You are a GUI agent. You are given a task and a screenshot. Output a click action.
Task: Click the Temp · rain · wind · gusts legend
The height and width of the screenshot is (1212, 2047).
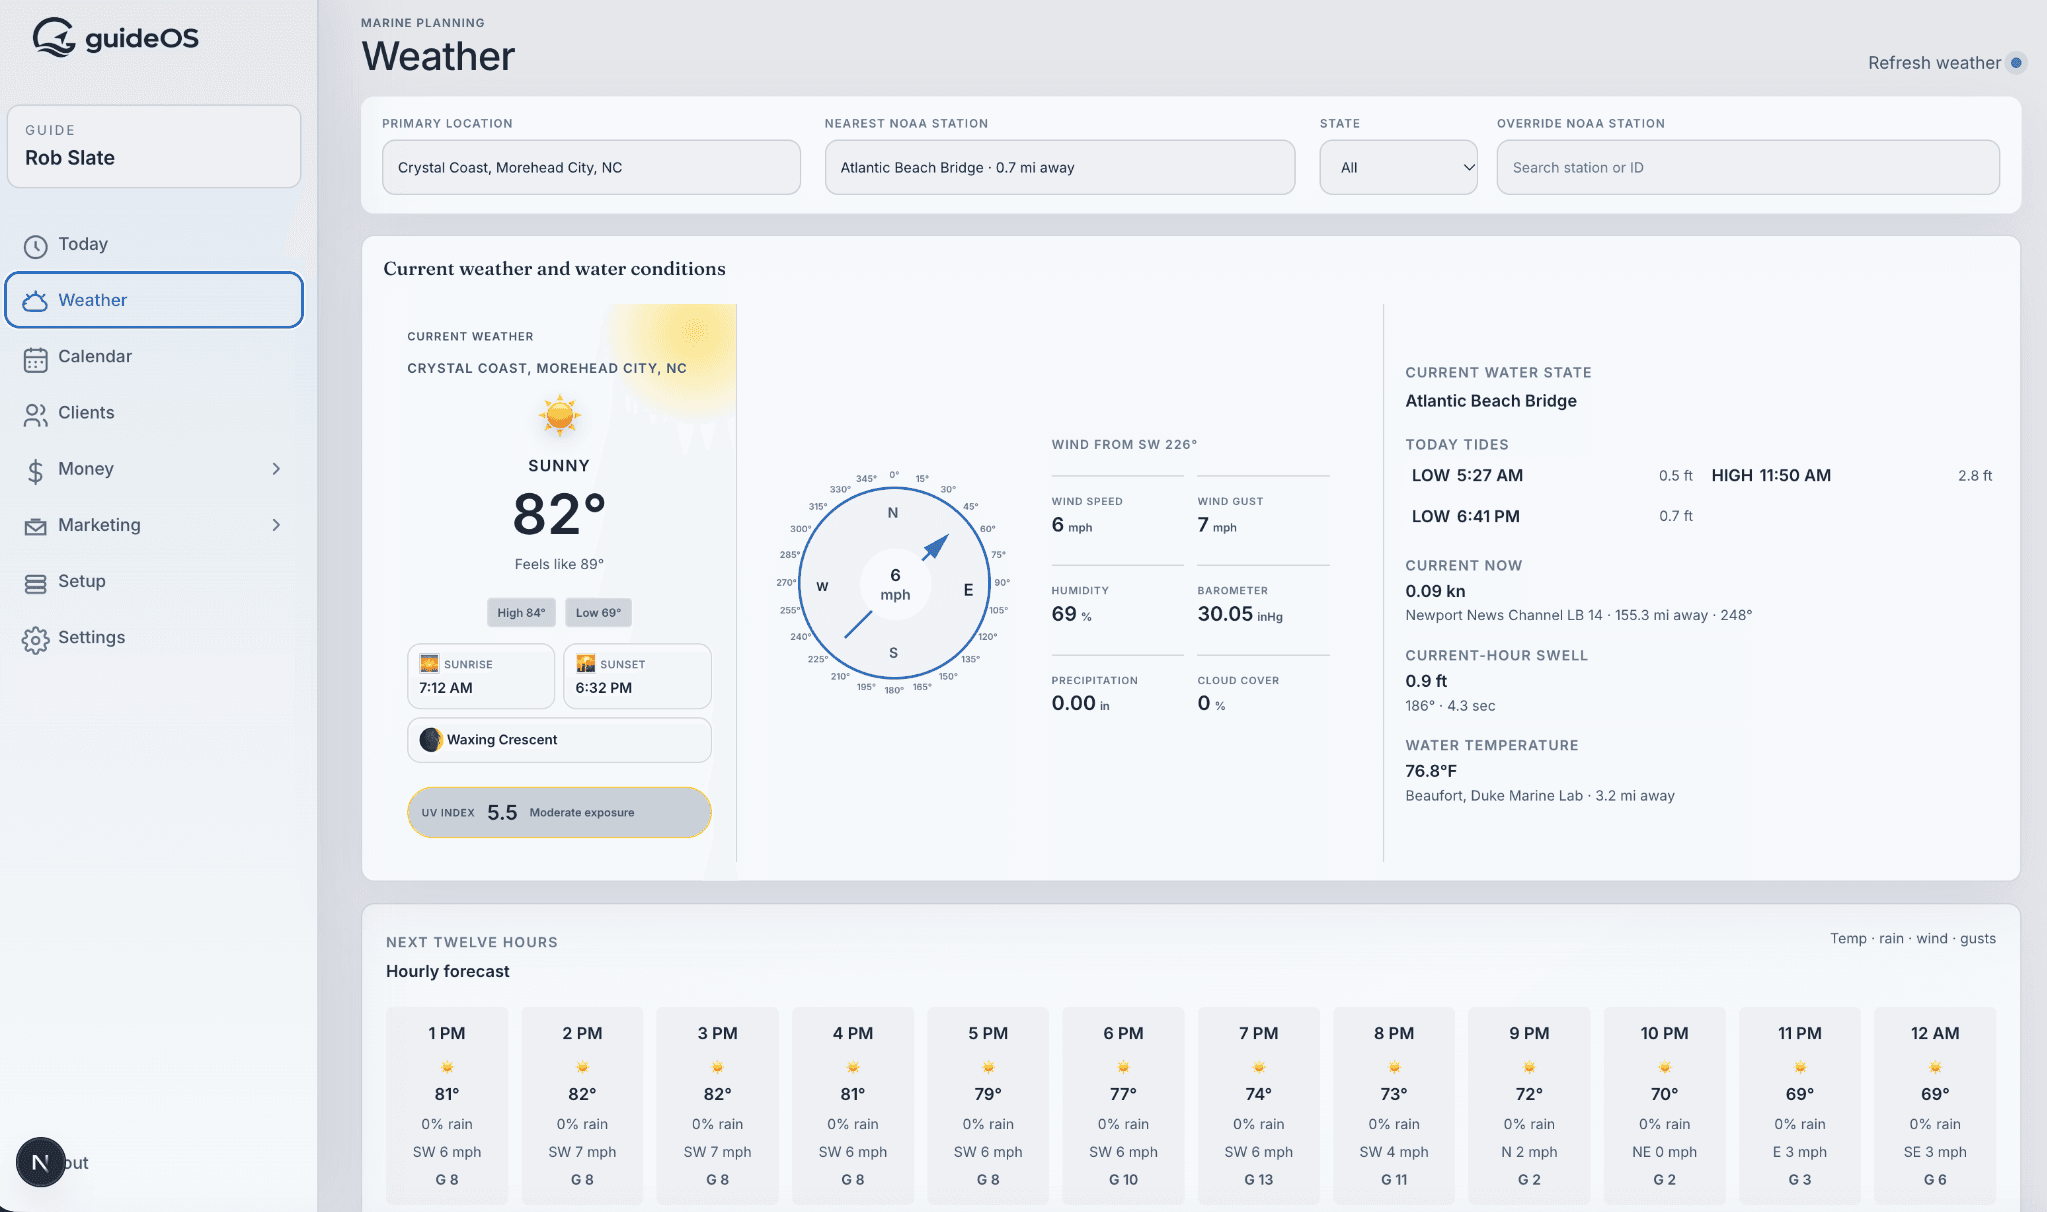point(1913,939)
